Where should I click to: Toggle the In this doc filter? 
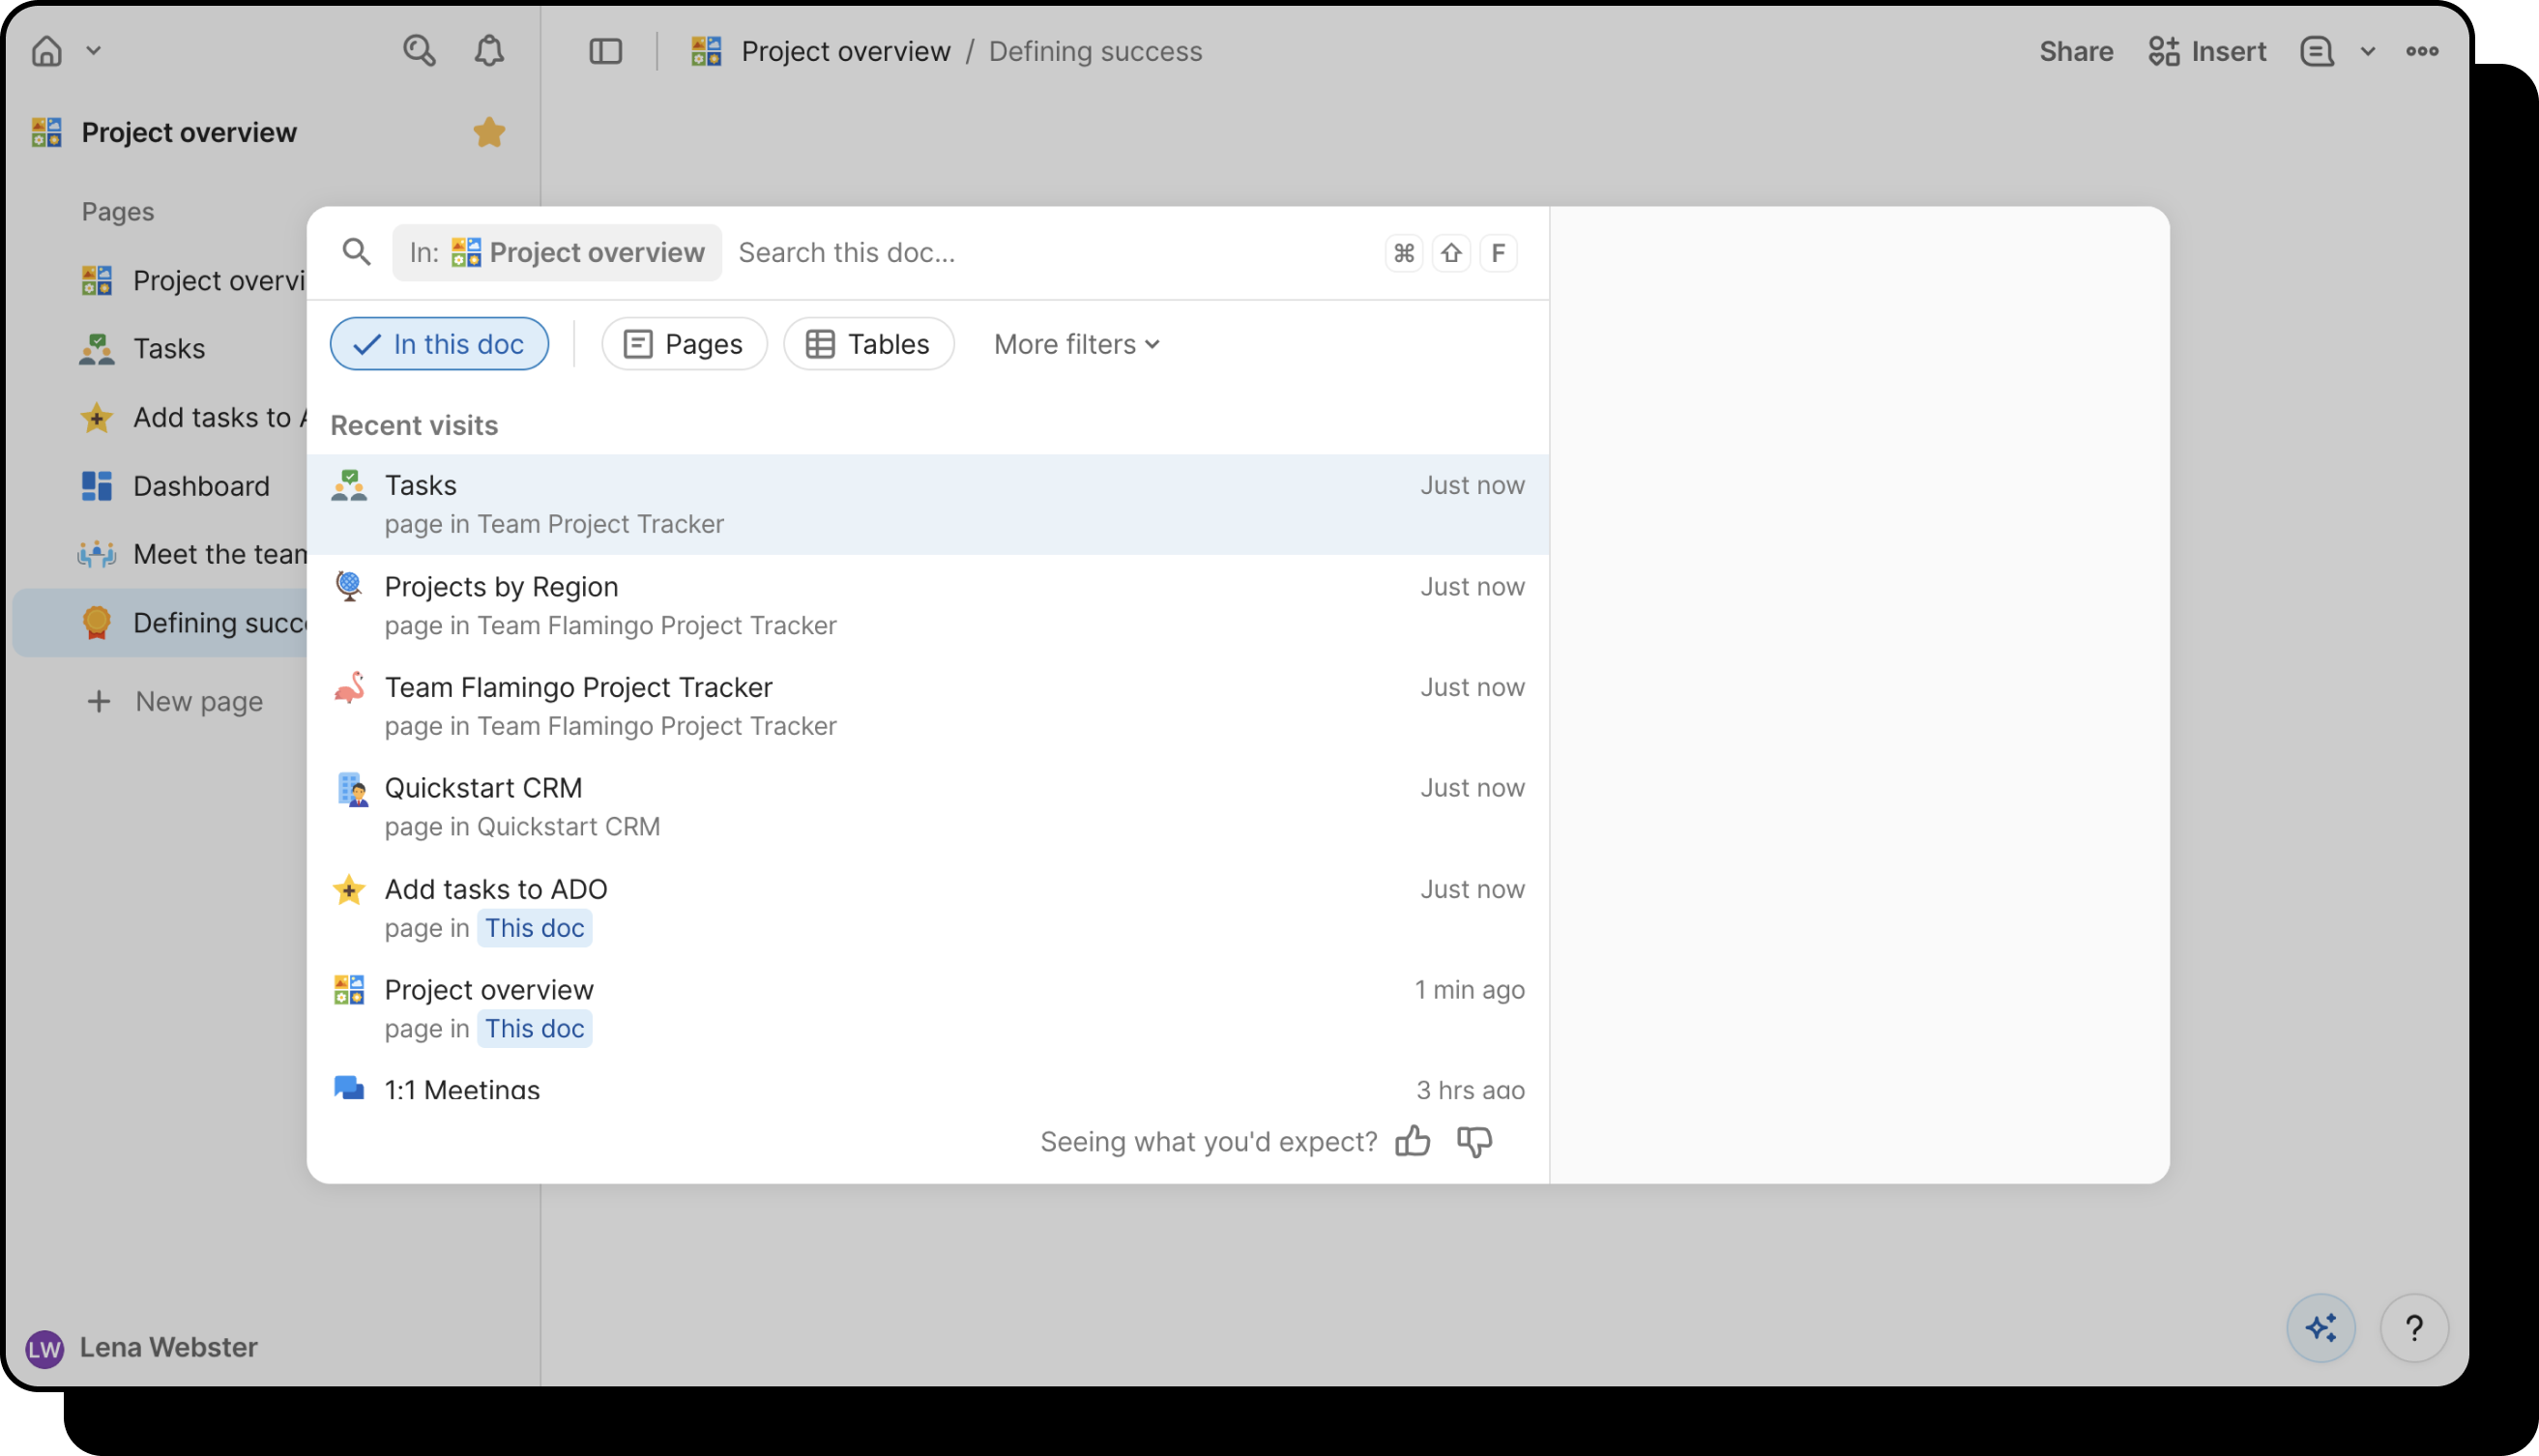tap(439, 344)
